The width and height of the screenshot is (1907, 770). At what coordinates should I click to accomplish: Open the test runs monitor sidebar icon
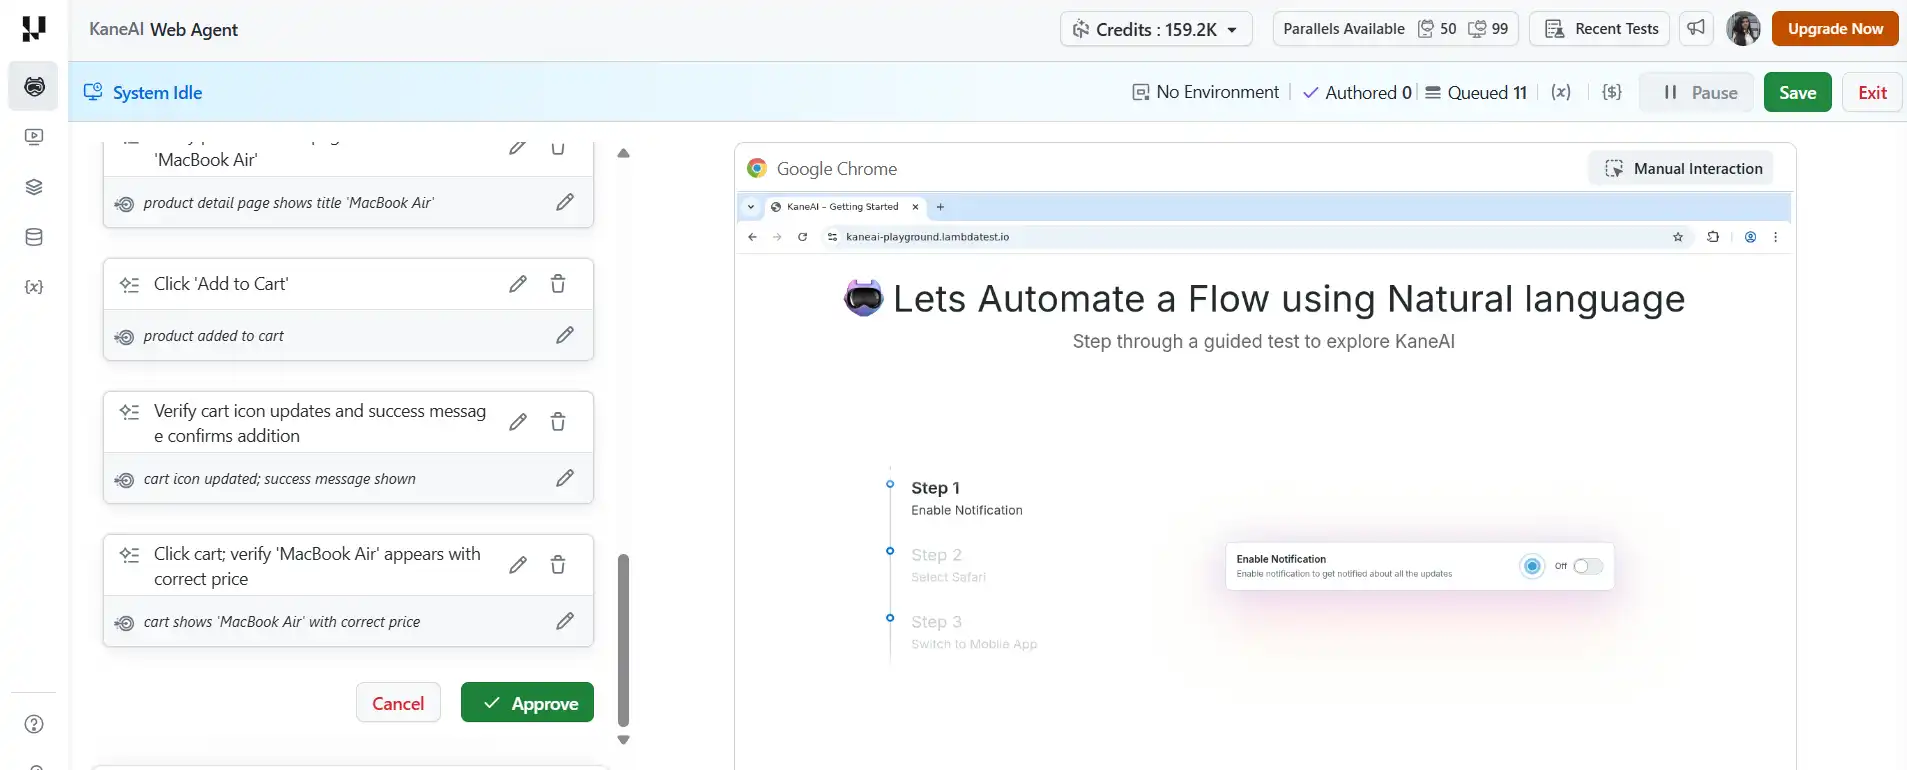click(34, 137)
